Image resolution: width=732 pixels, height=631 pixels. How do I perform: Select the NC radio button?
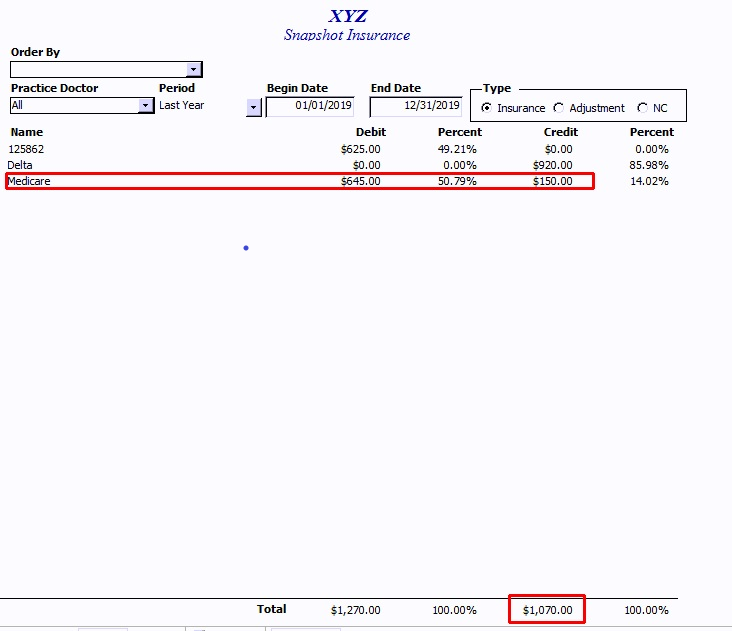click(642, 108)
